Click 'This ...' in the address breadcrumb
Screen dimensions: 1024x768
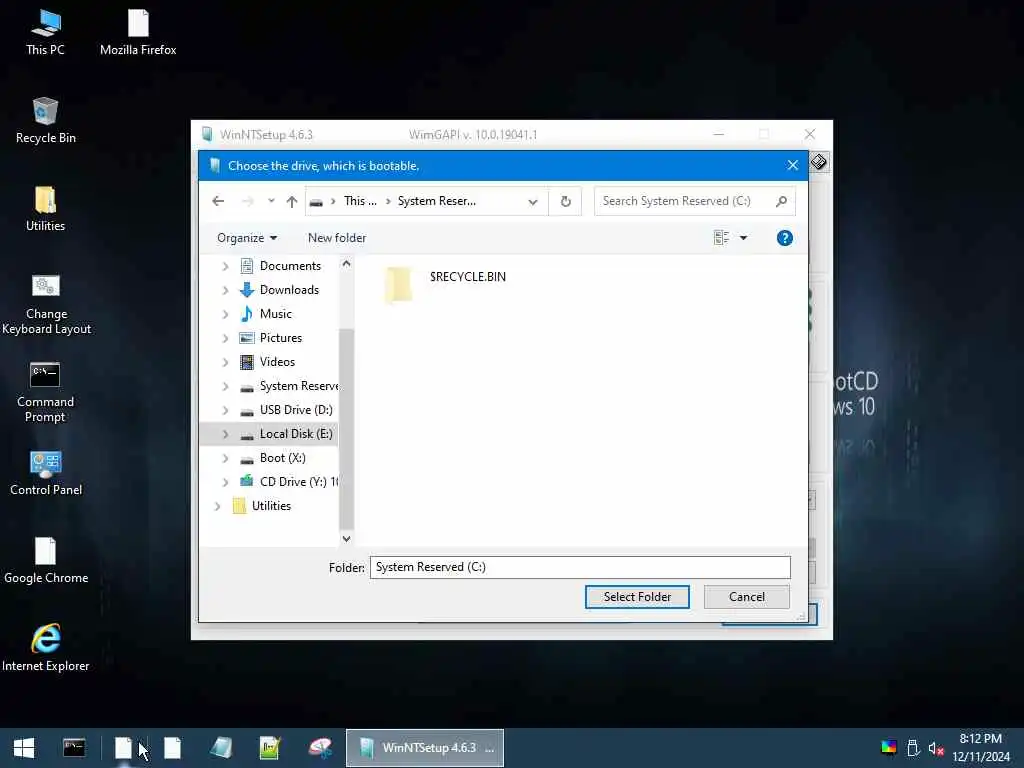click(360, 201)
